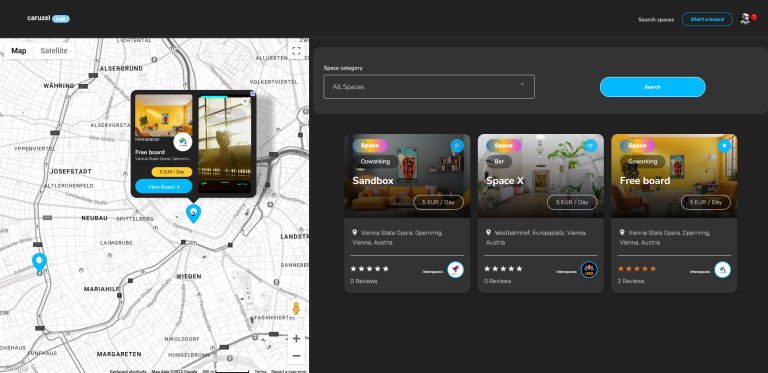Viewport: 768px width, 373px height.
Task: Switch map to Satellite view tab
Action: [54, 51]
